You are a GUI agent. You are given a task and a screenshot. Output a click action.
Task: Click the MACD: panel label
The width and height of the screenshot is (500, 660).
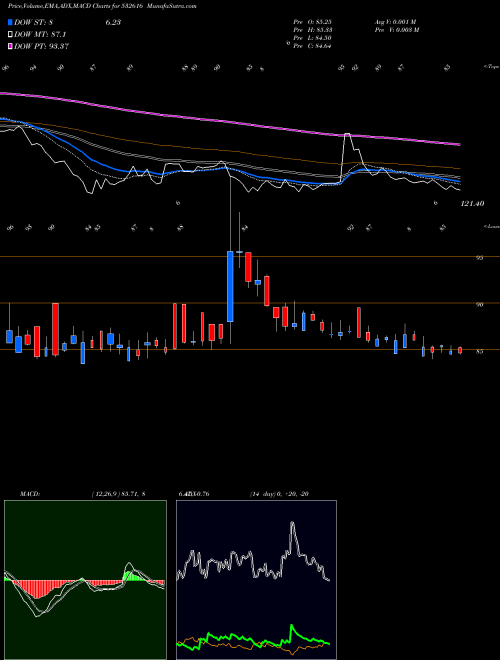pos(29,494)
